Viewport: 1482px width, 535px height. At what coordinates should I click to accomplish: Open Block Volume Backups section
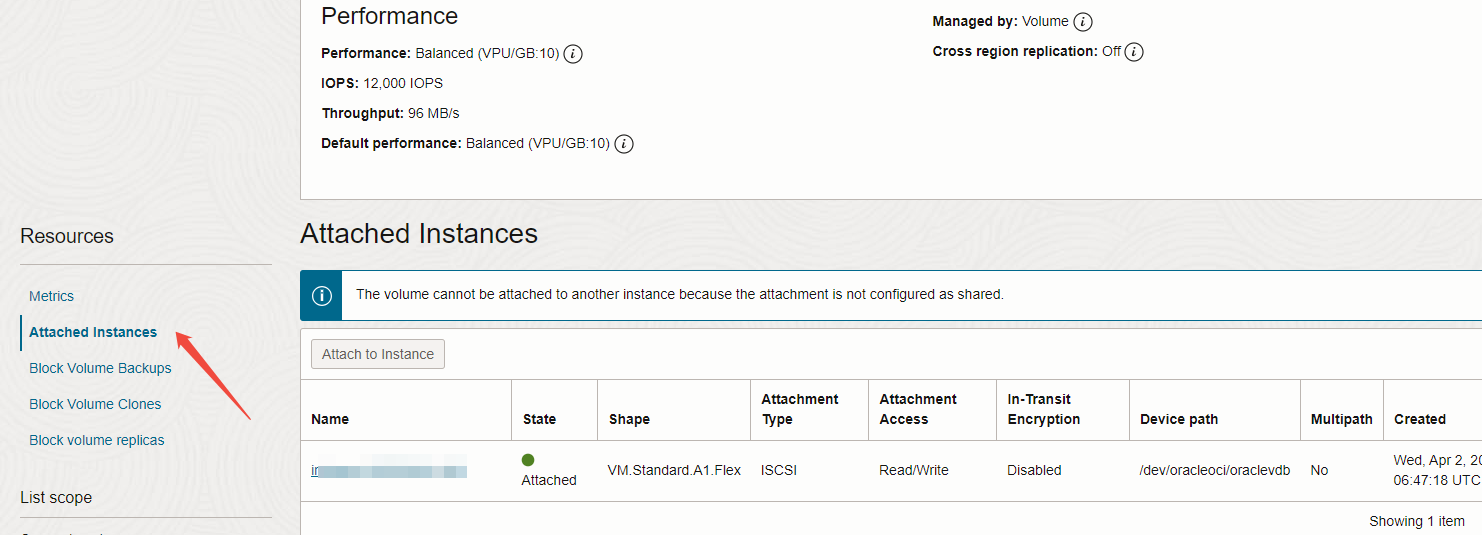pos(100,368)
